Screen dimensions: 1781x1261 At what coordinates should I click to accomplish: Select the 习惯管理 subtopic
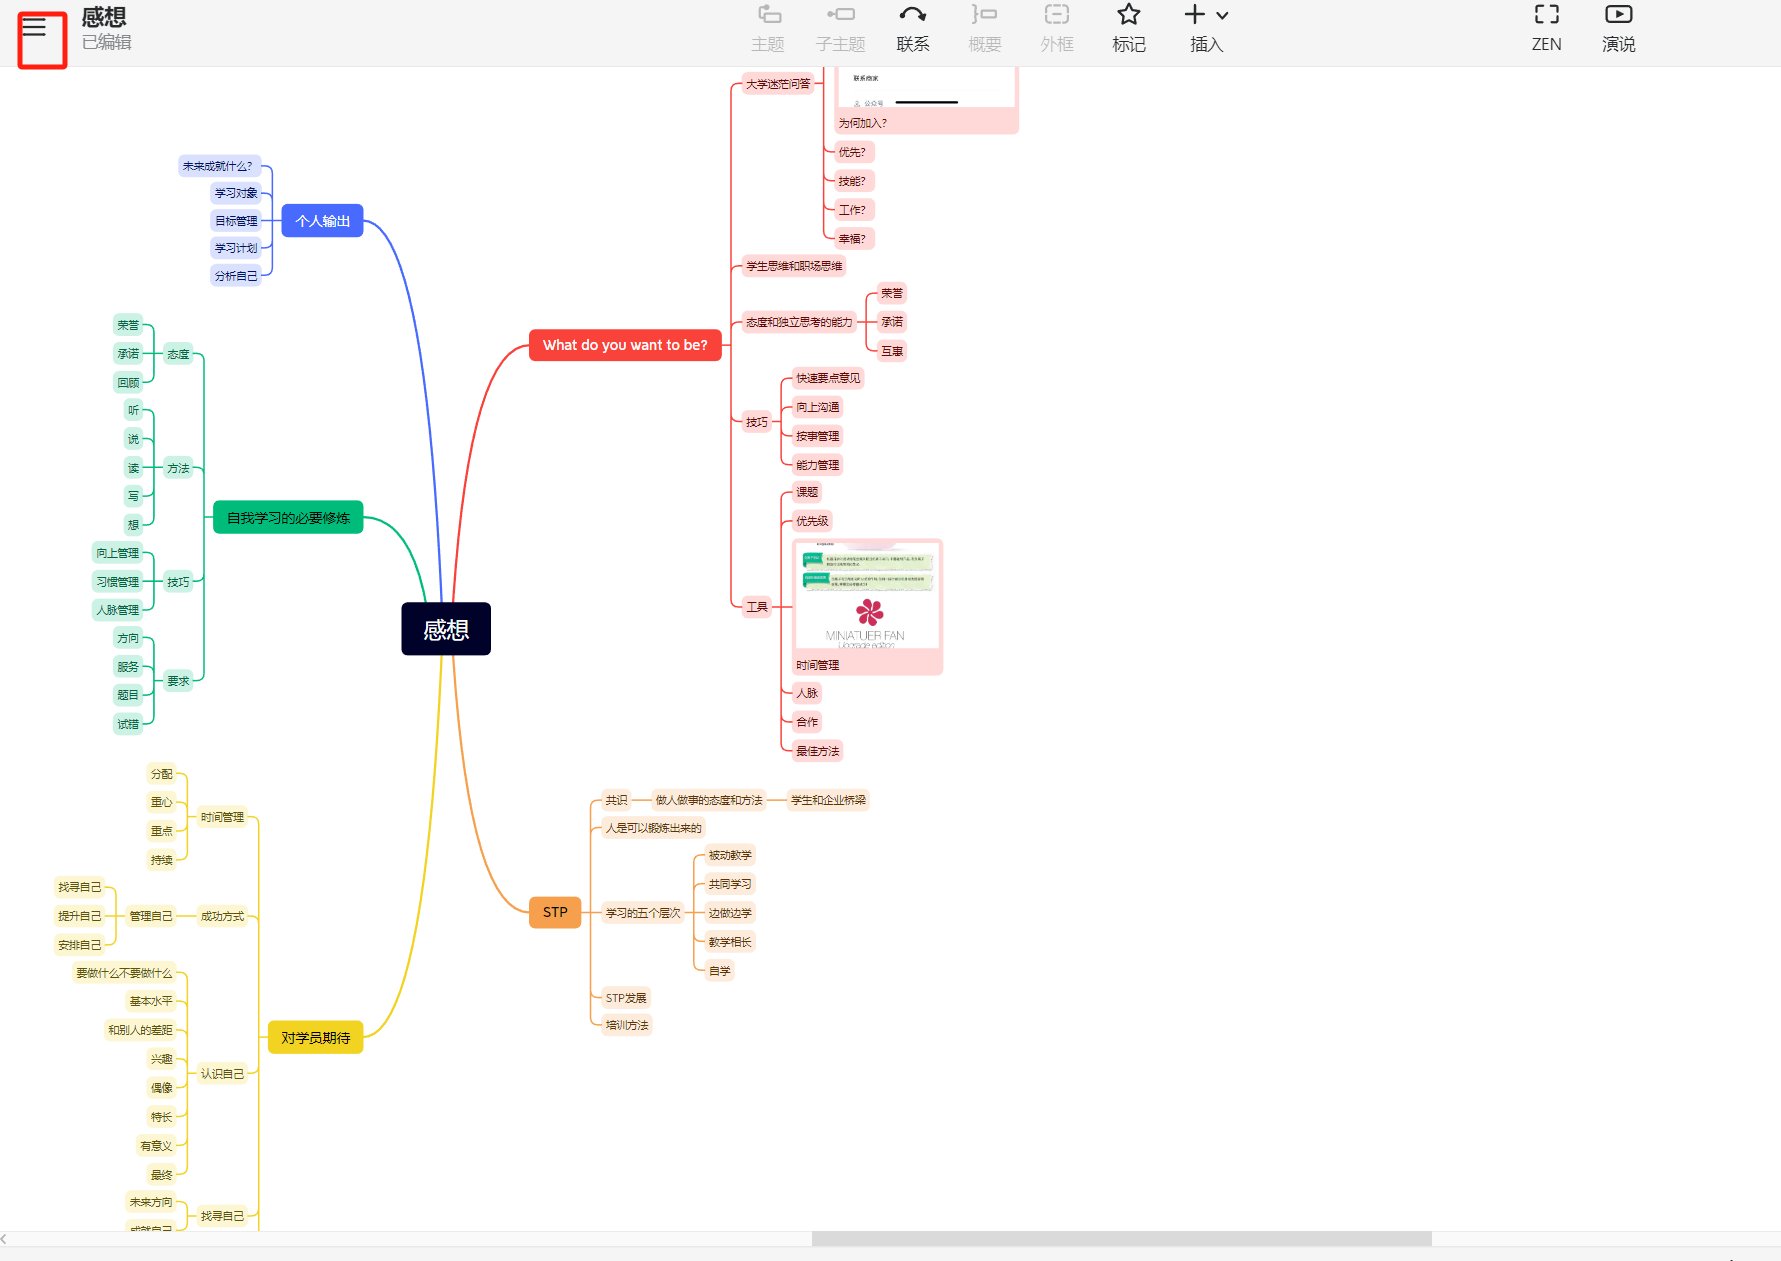tap(118, 582)
